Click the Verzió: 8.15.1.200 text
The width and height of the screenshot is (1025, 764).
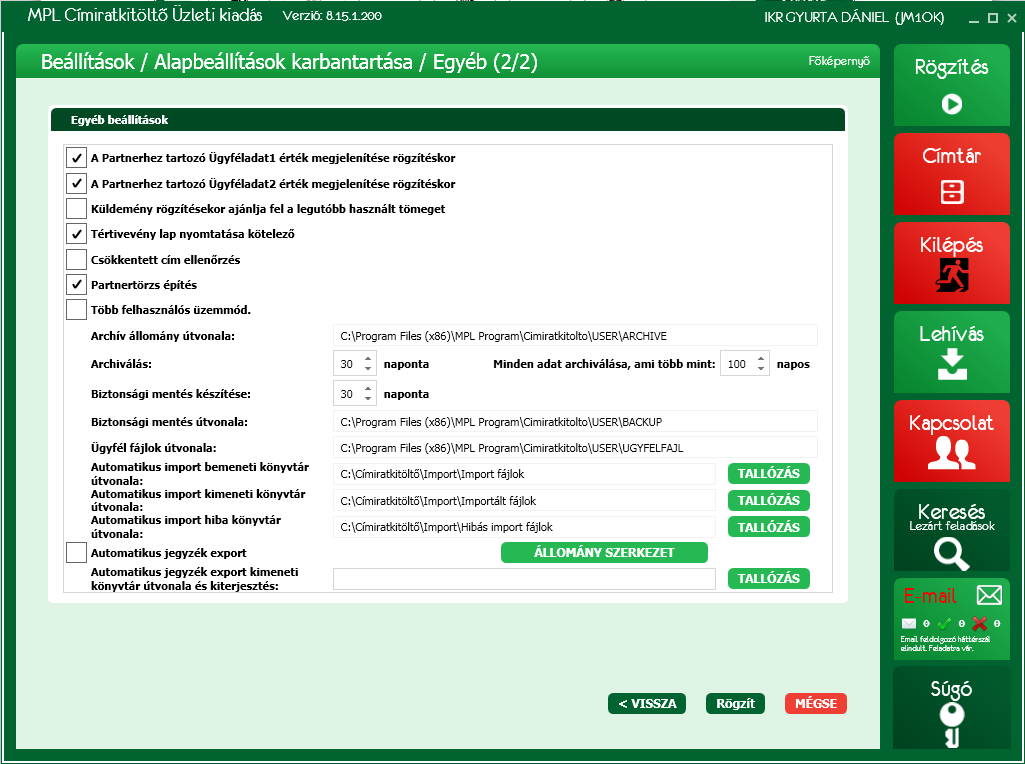pyautogui.click(x=332, y=16)
